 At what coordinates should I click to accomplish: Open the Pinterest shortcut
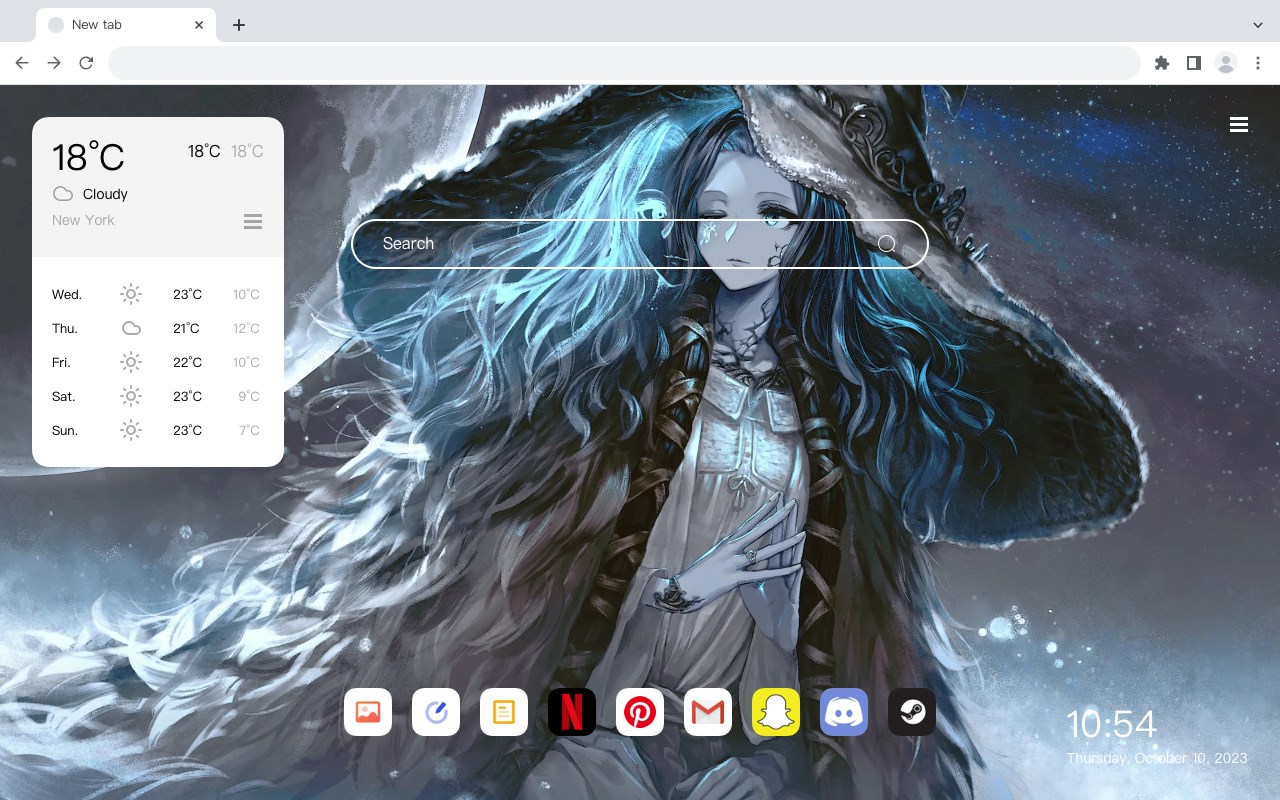point(640,712)
